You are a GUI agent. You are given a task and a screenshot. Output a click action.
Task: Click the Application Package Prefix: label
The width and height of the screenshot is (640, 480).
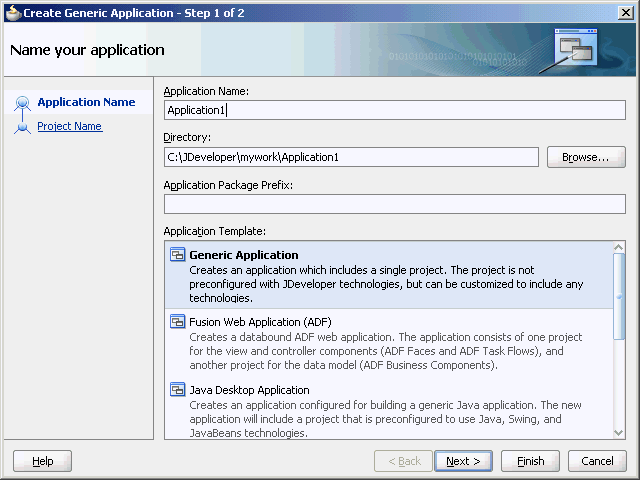pos(228,185)
